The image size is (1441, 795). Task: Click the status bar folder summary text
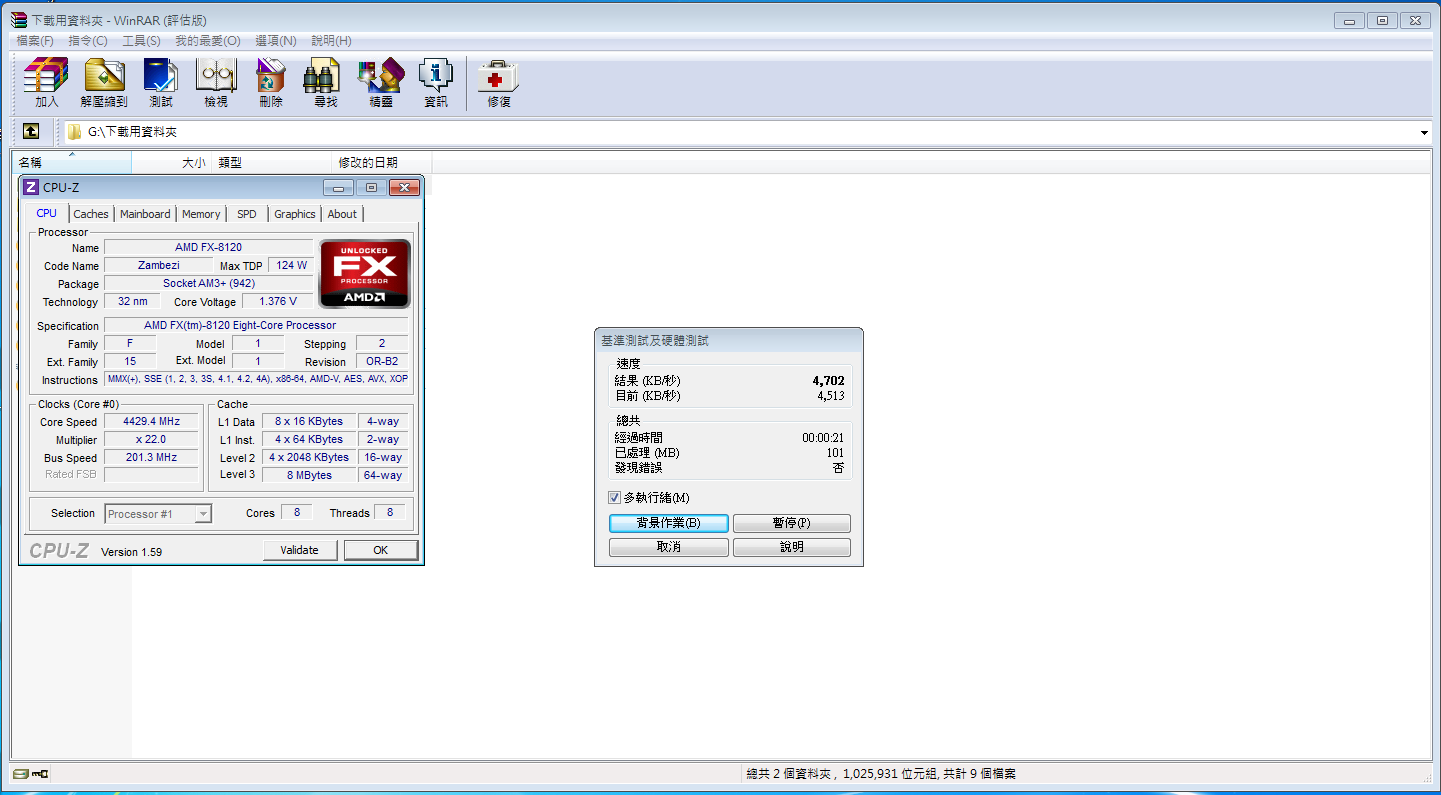[x=881, y=774]
